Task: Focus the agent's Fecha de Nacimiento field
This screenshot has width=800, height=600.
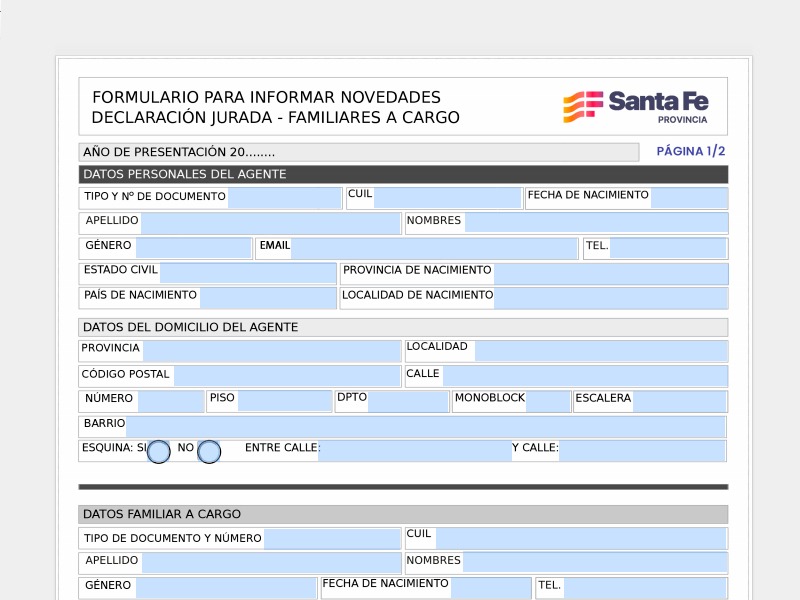Action: click(688, 198)
